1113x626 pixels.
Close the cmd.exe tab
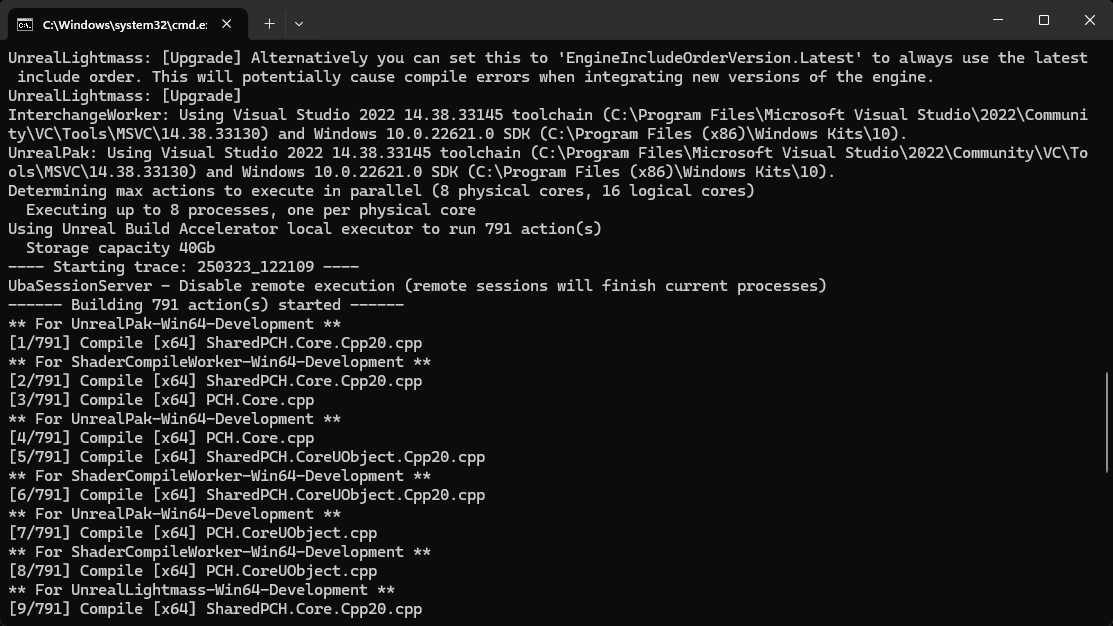[x=226, y=24]
